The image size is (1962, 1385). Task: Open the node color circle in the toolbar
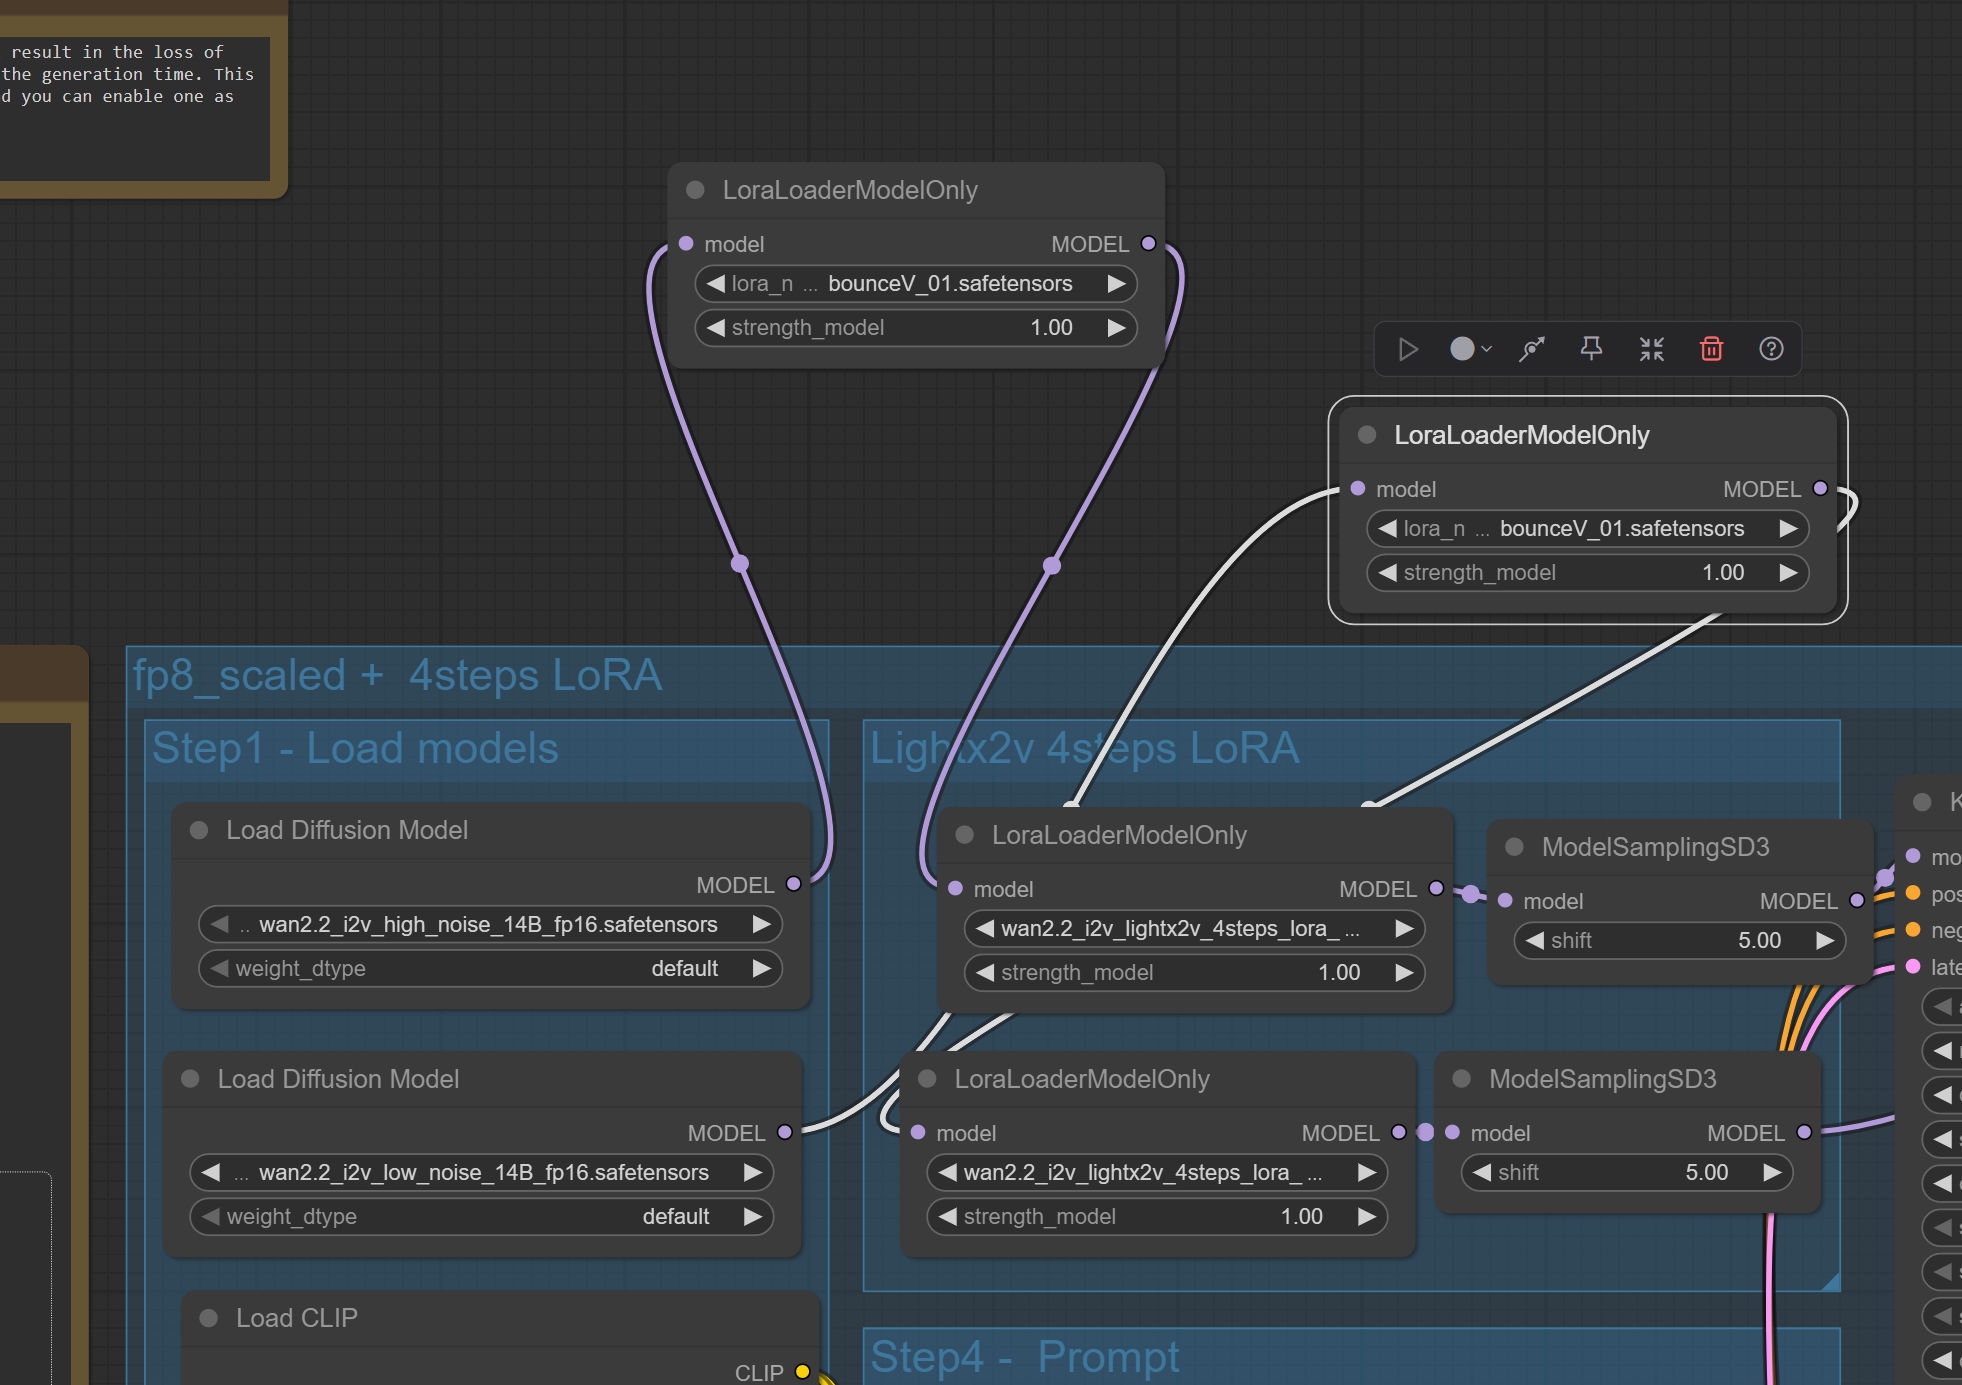(1462, 349)
